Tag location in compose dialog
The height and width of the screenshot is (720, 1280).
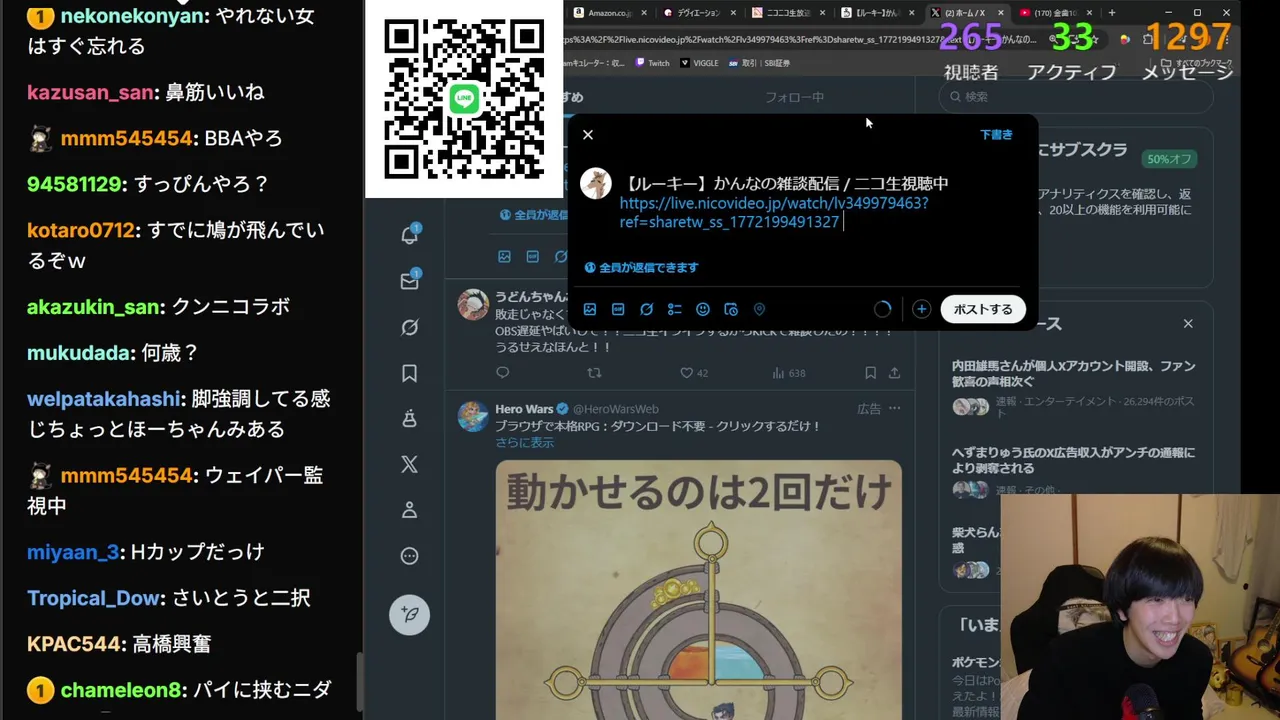pyautogui.click(x=759, y=309)
